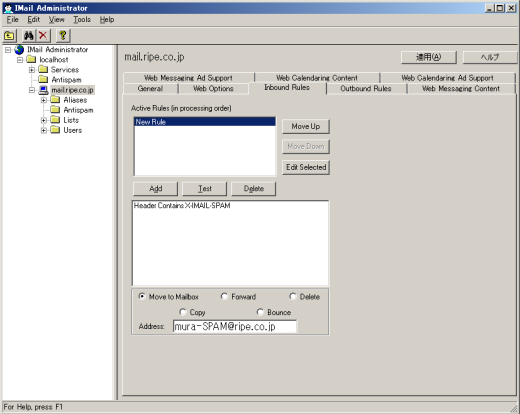The image size is (520, 414).
Task: Click the Edit Selected button
Action: (x=306, y=167)
